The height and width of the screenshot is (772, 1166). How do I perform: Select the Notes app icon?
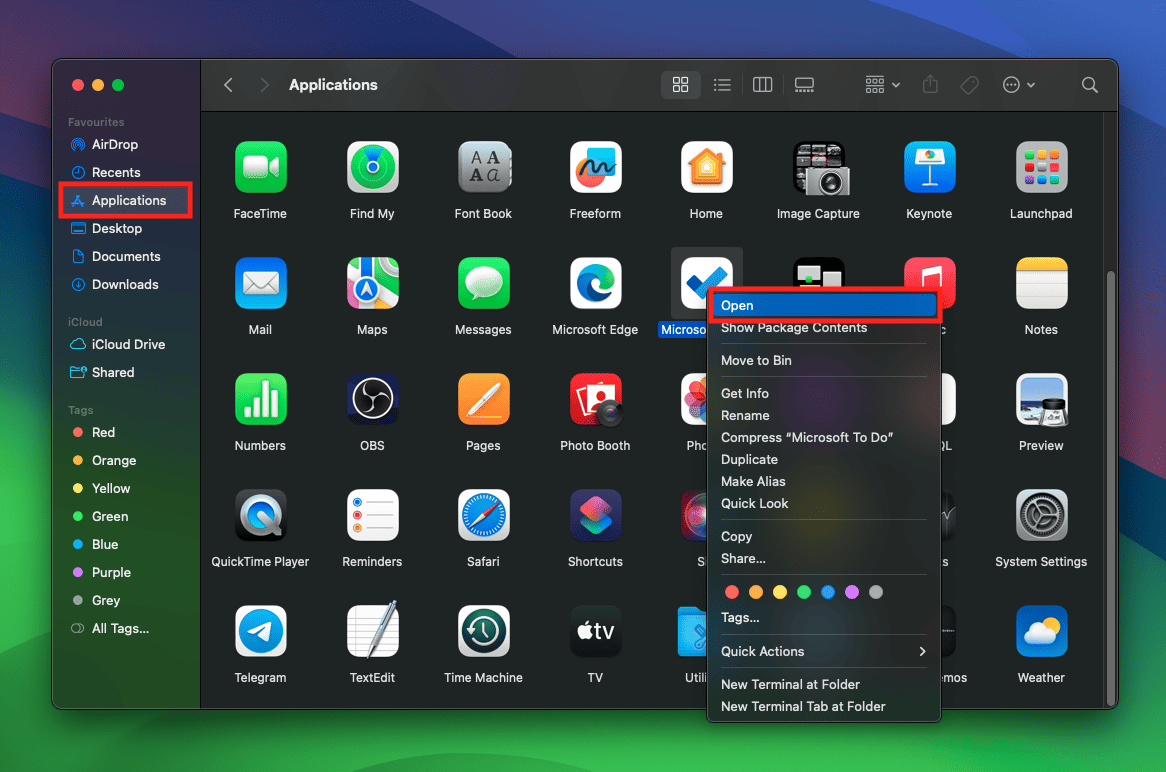(1041, 283)
